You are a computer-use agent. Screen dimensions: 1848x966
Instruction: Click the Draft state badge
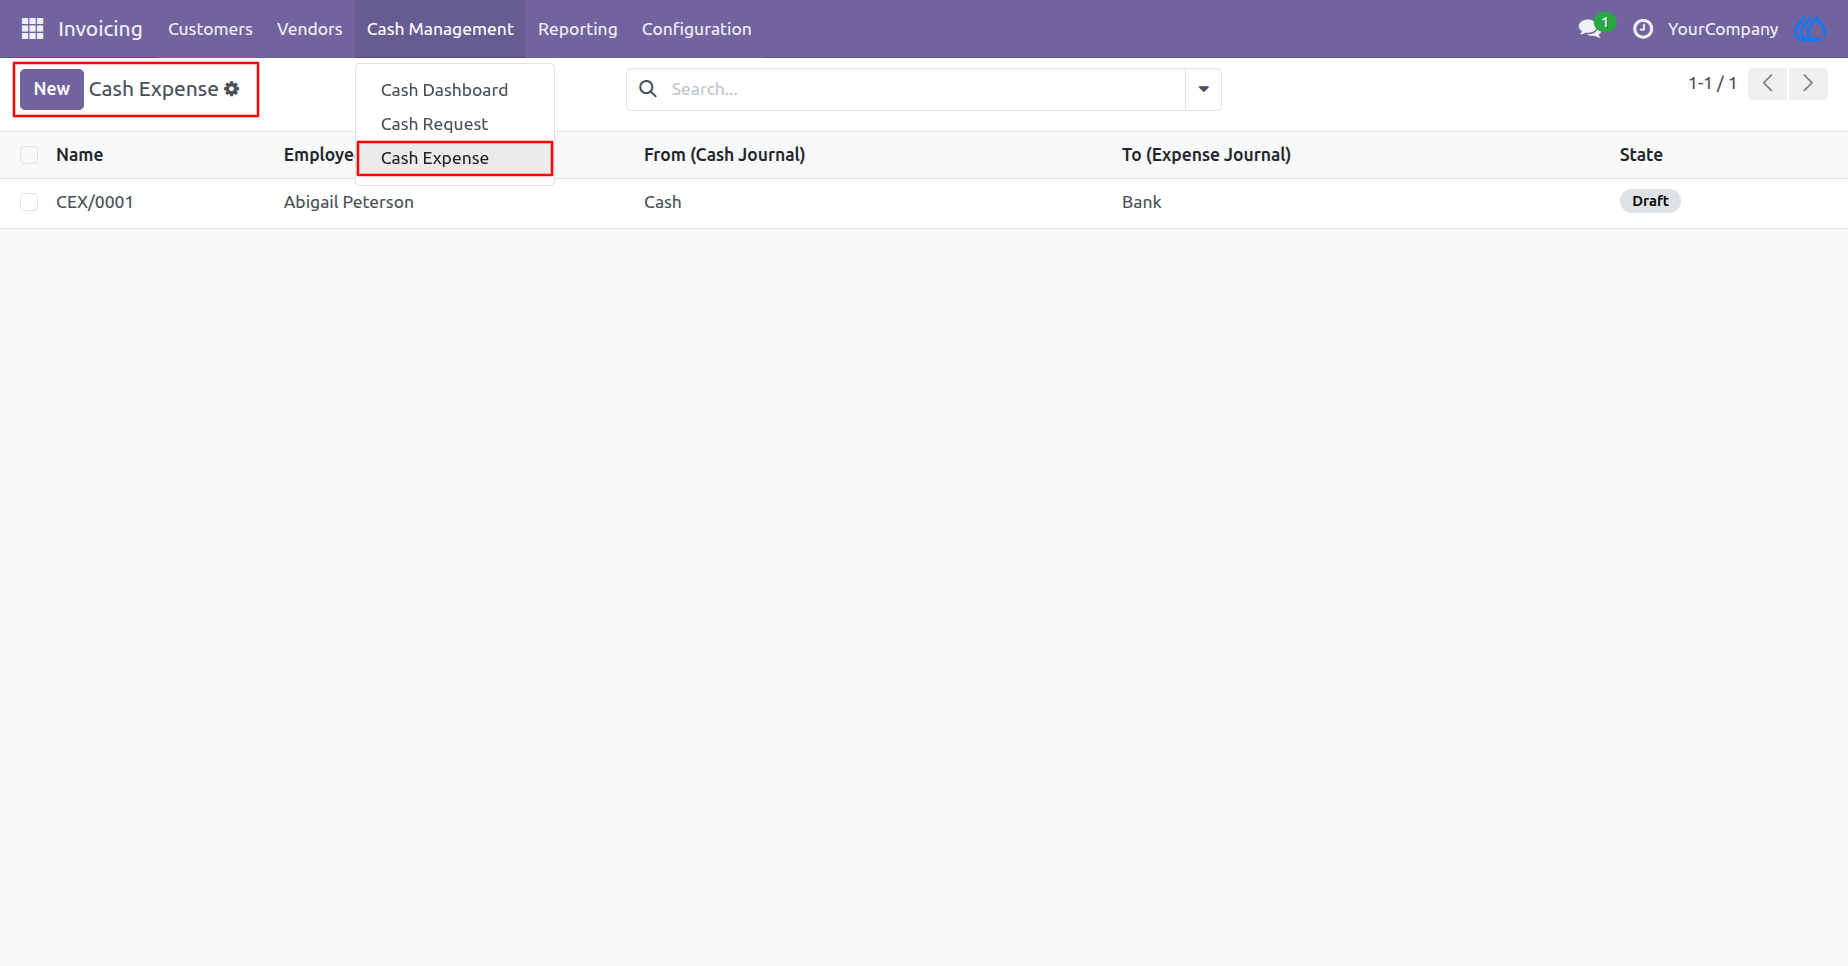pos(1650,201)
